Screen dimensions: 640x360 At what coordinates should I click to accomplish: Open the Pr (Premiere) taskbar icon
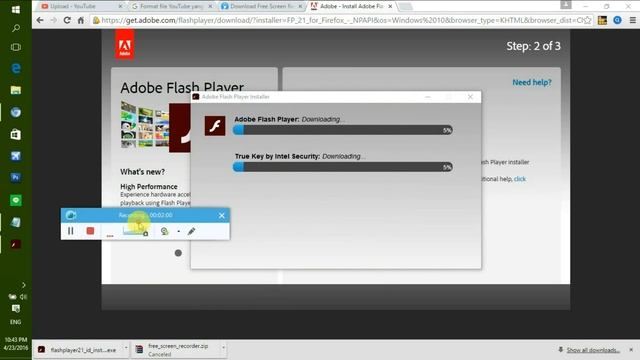[16, 178]
